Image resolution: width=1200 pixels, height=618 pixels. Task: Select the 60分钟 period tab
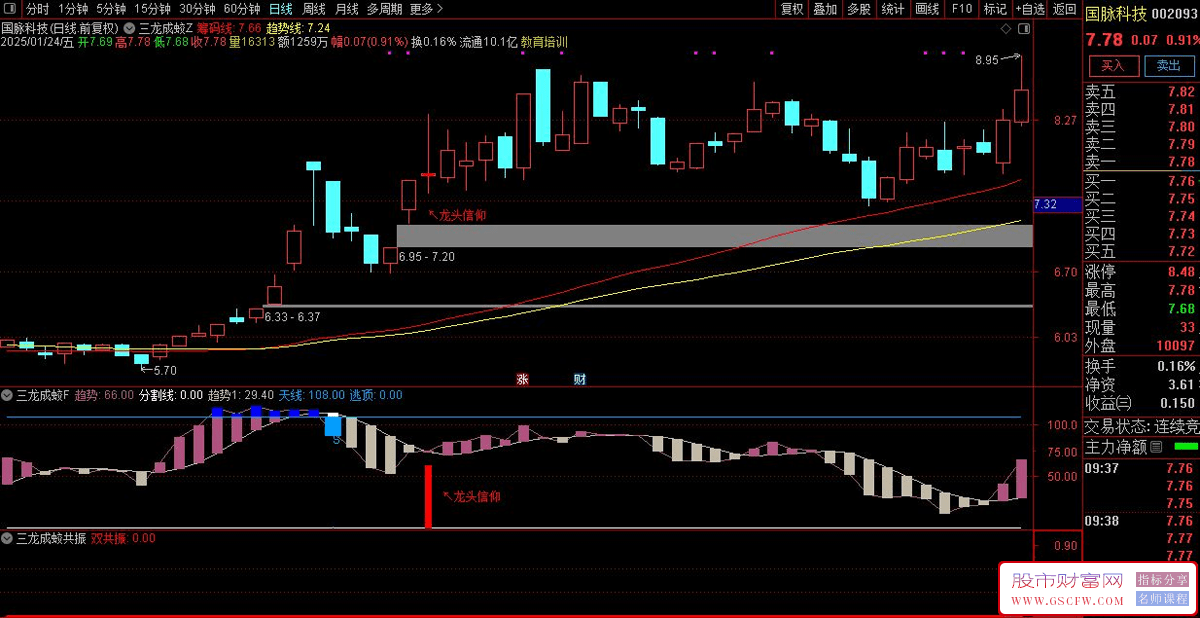[x=242, y=9]
